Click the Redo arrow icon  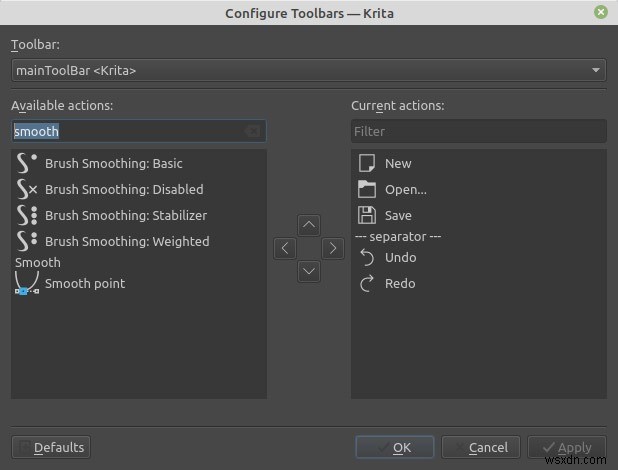(x=367, y=283)
